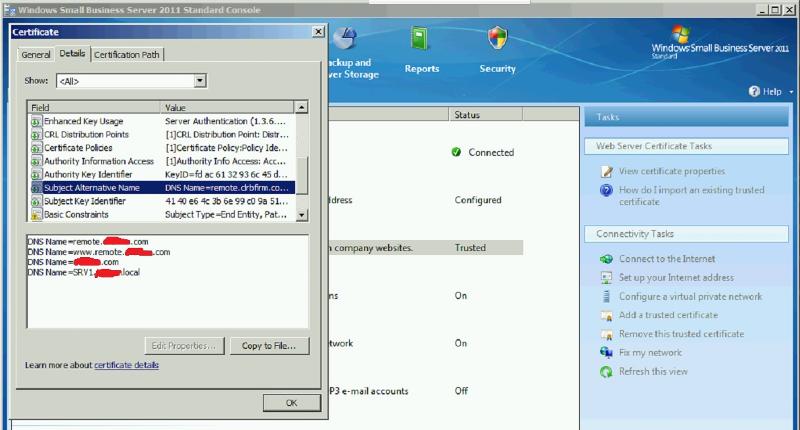Open the Help menu arrow
The image size is (800, 430).
791,92
